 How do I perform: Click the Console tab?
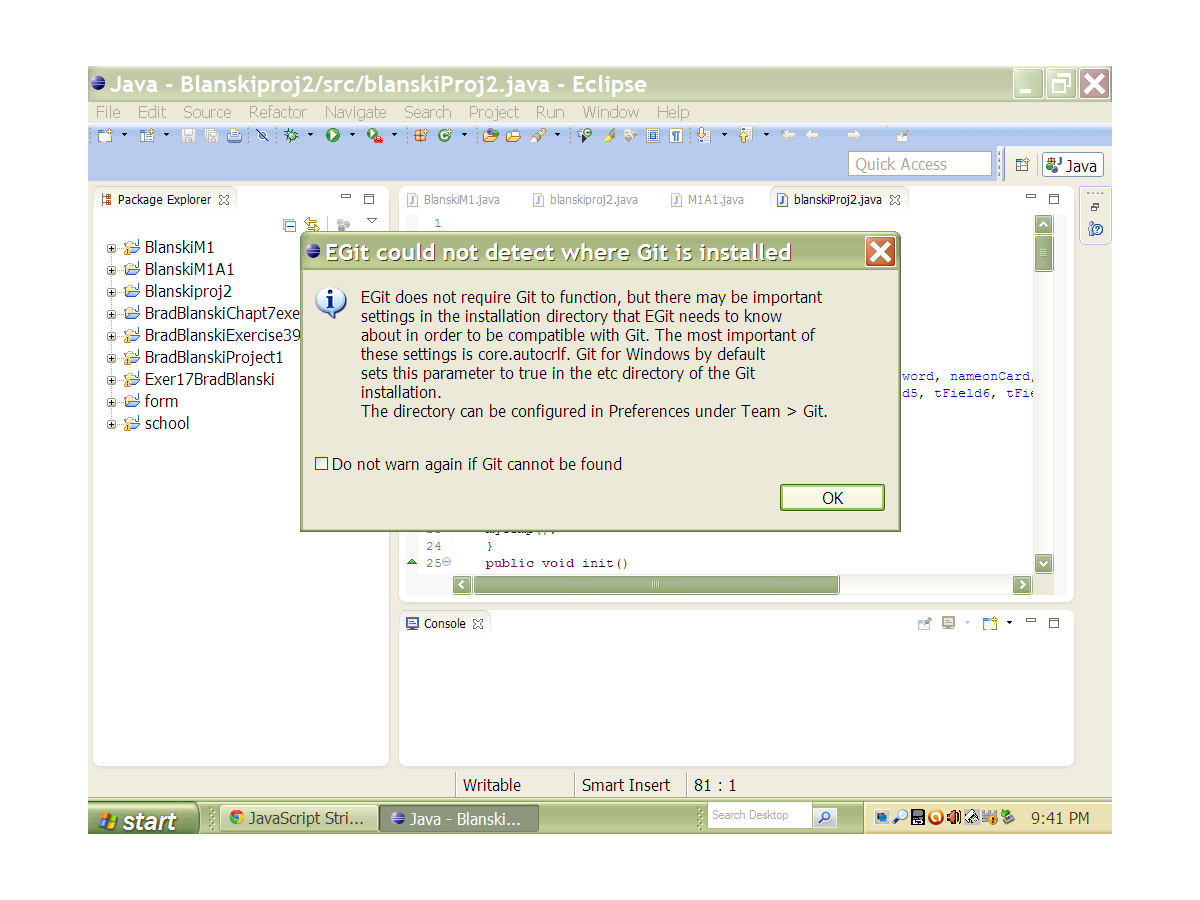click(445, 623)
